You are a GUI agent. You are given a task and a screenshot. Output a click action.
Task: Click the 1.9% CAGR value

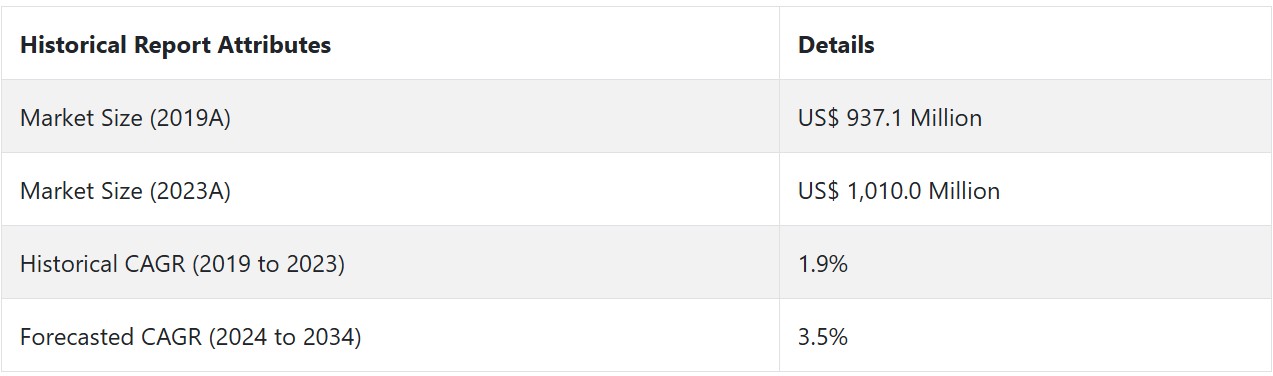pyautogui.click(x=823, y=264)
